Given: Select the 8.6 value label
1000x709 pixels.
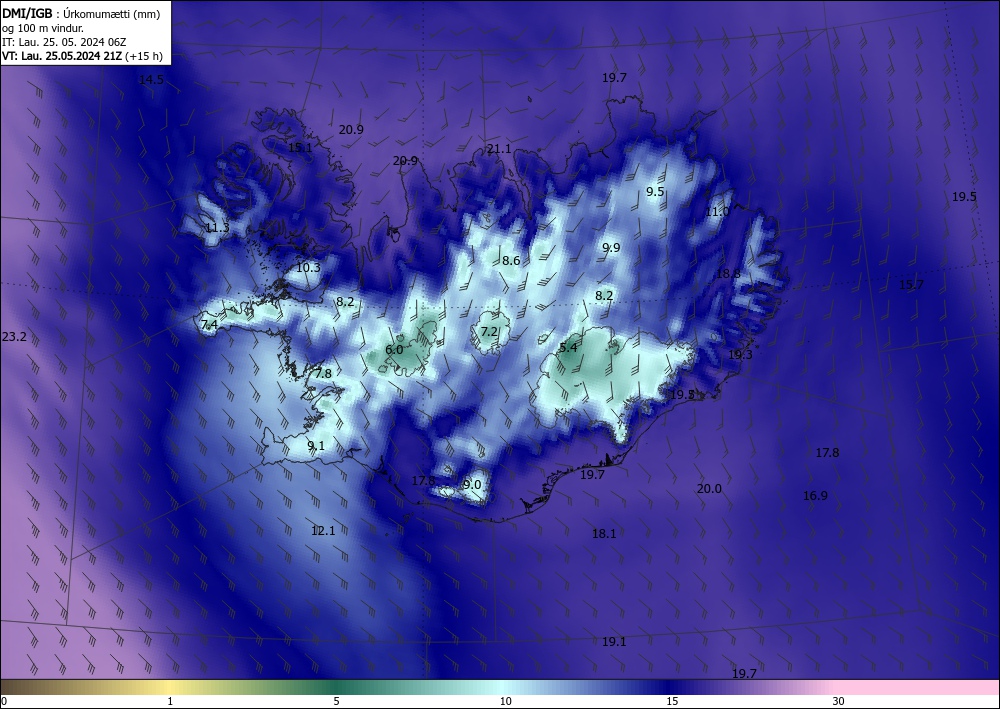Looking at the screenshot, I should 511,260.
